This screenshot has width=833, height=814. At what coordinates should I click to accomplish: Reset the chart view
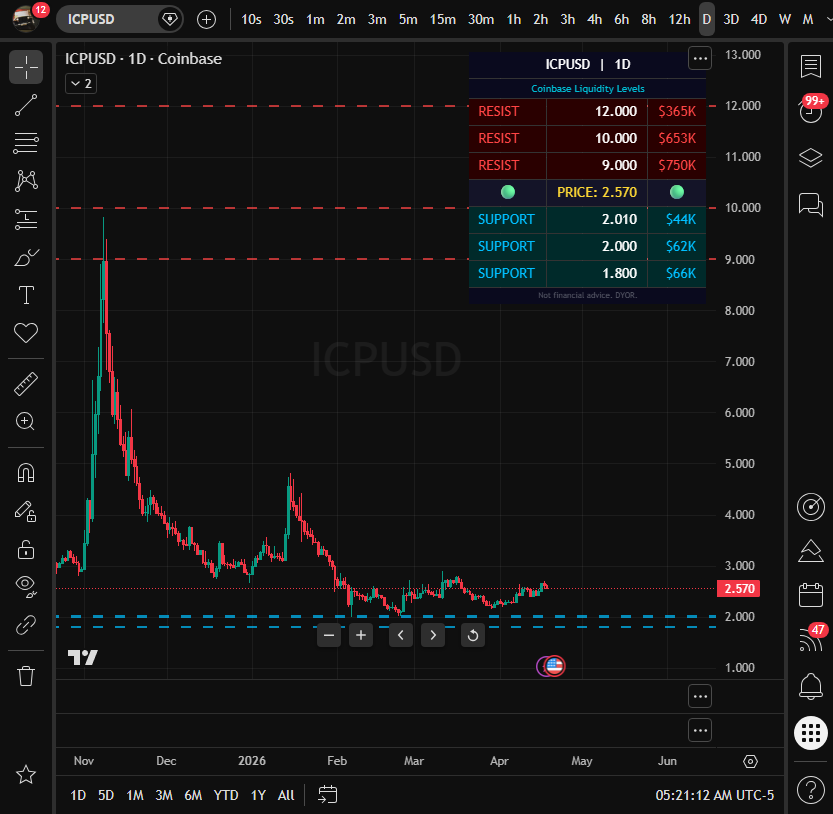click(472, 635)
